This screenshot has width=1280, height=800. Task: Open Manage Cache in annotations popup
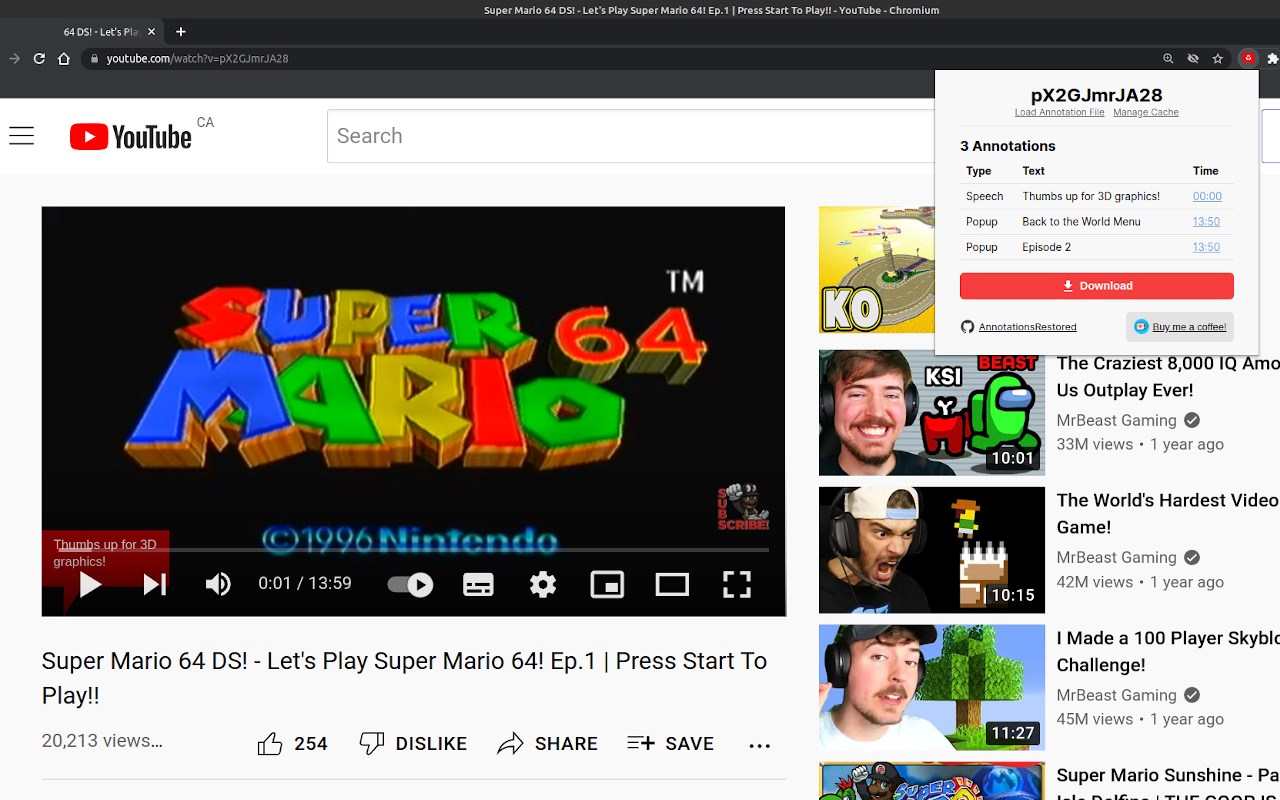[x=1146, y=112]
